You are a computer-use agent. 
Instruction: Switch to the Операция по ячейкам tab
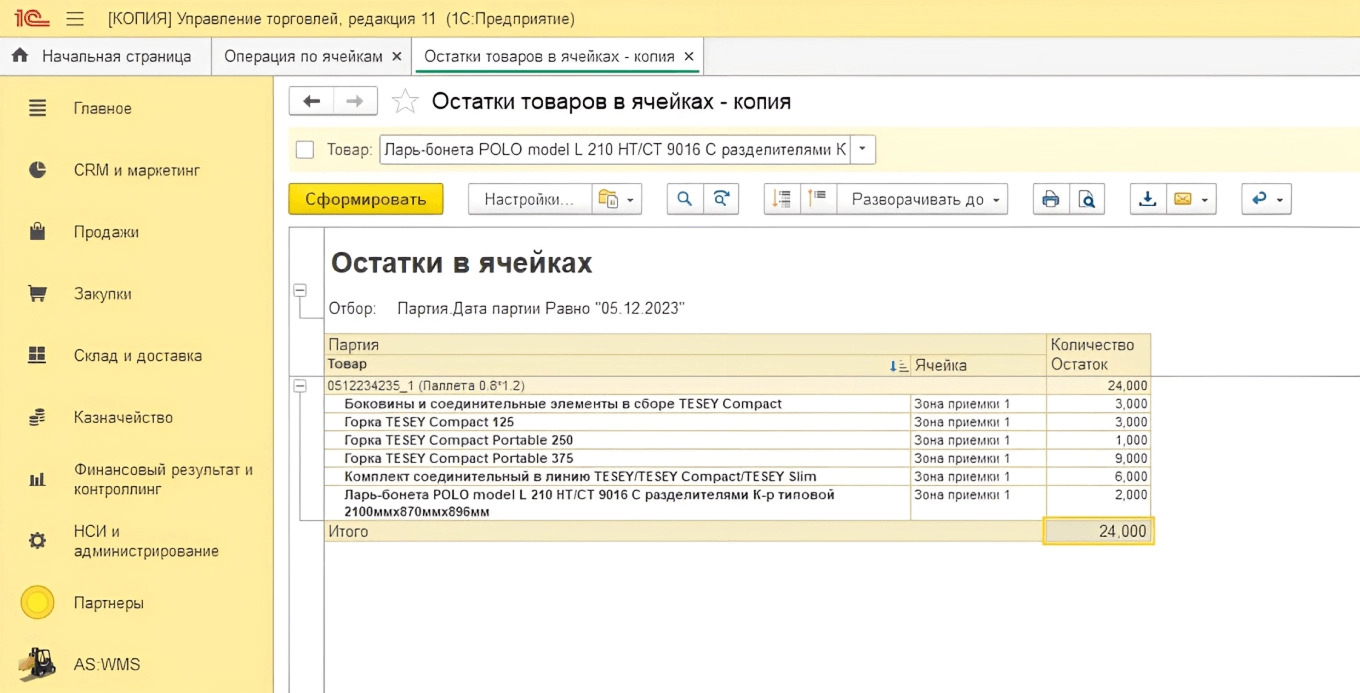[x=305, y=57]
